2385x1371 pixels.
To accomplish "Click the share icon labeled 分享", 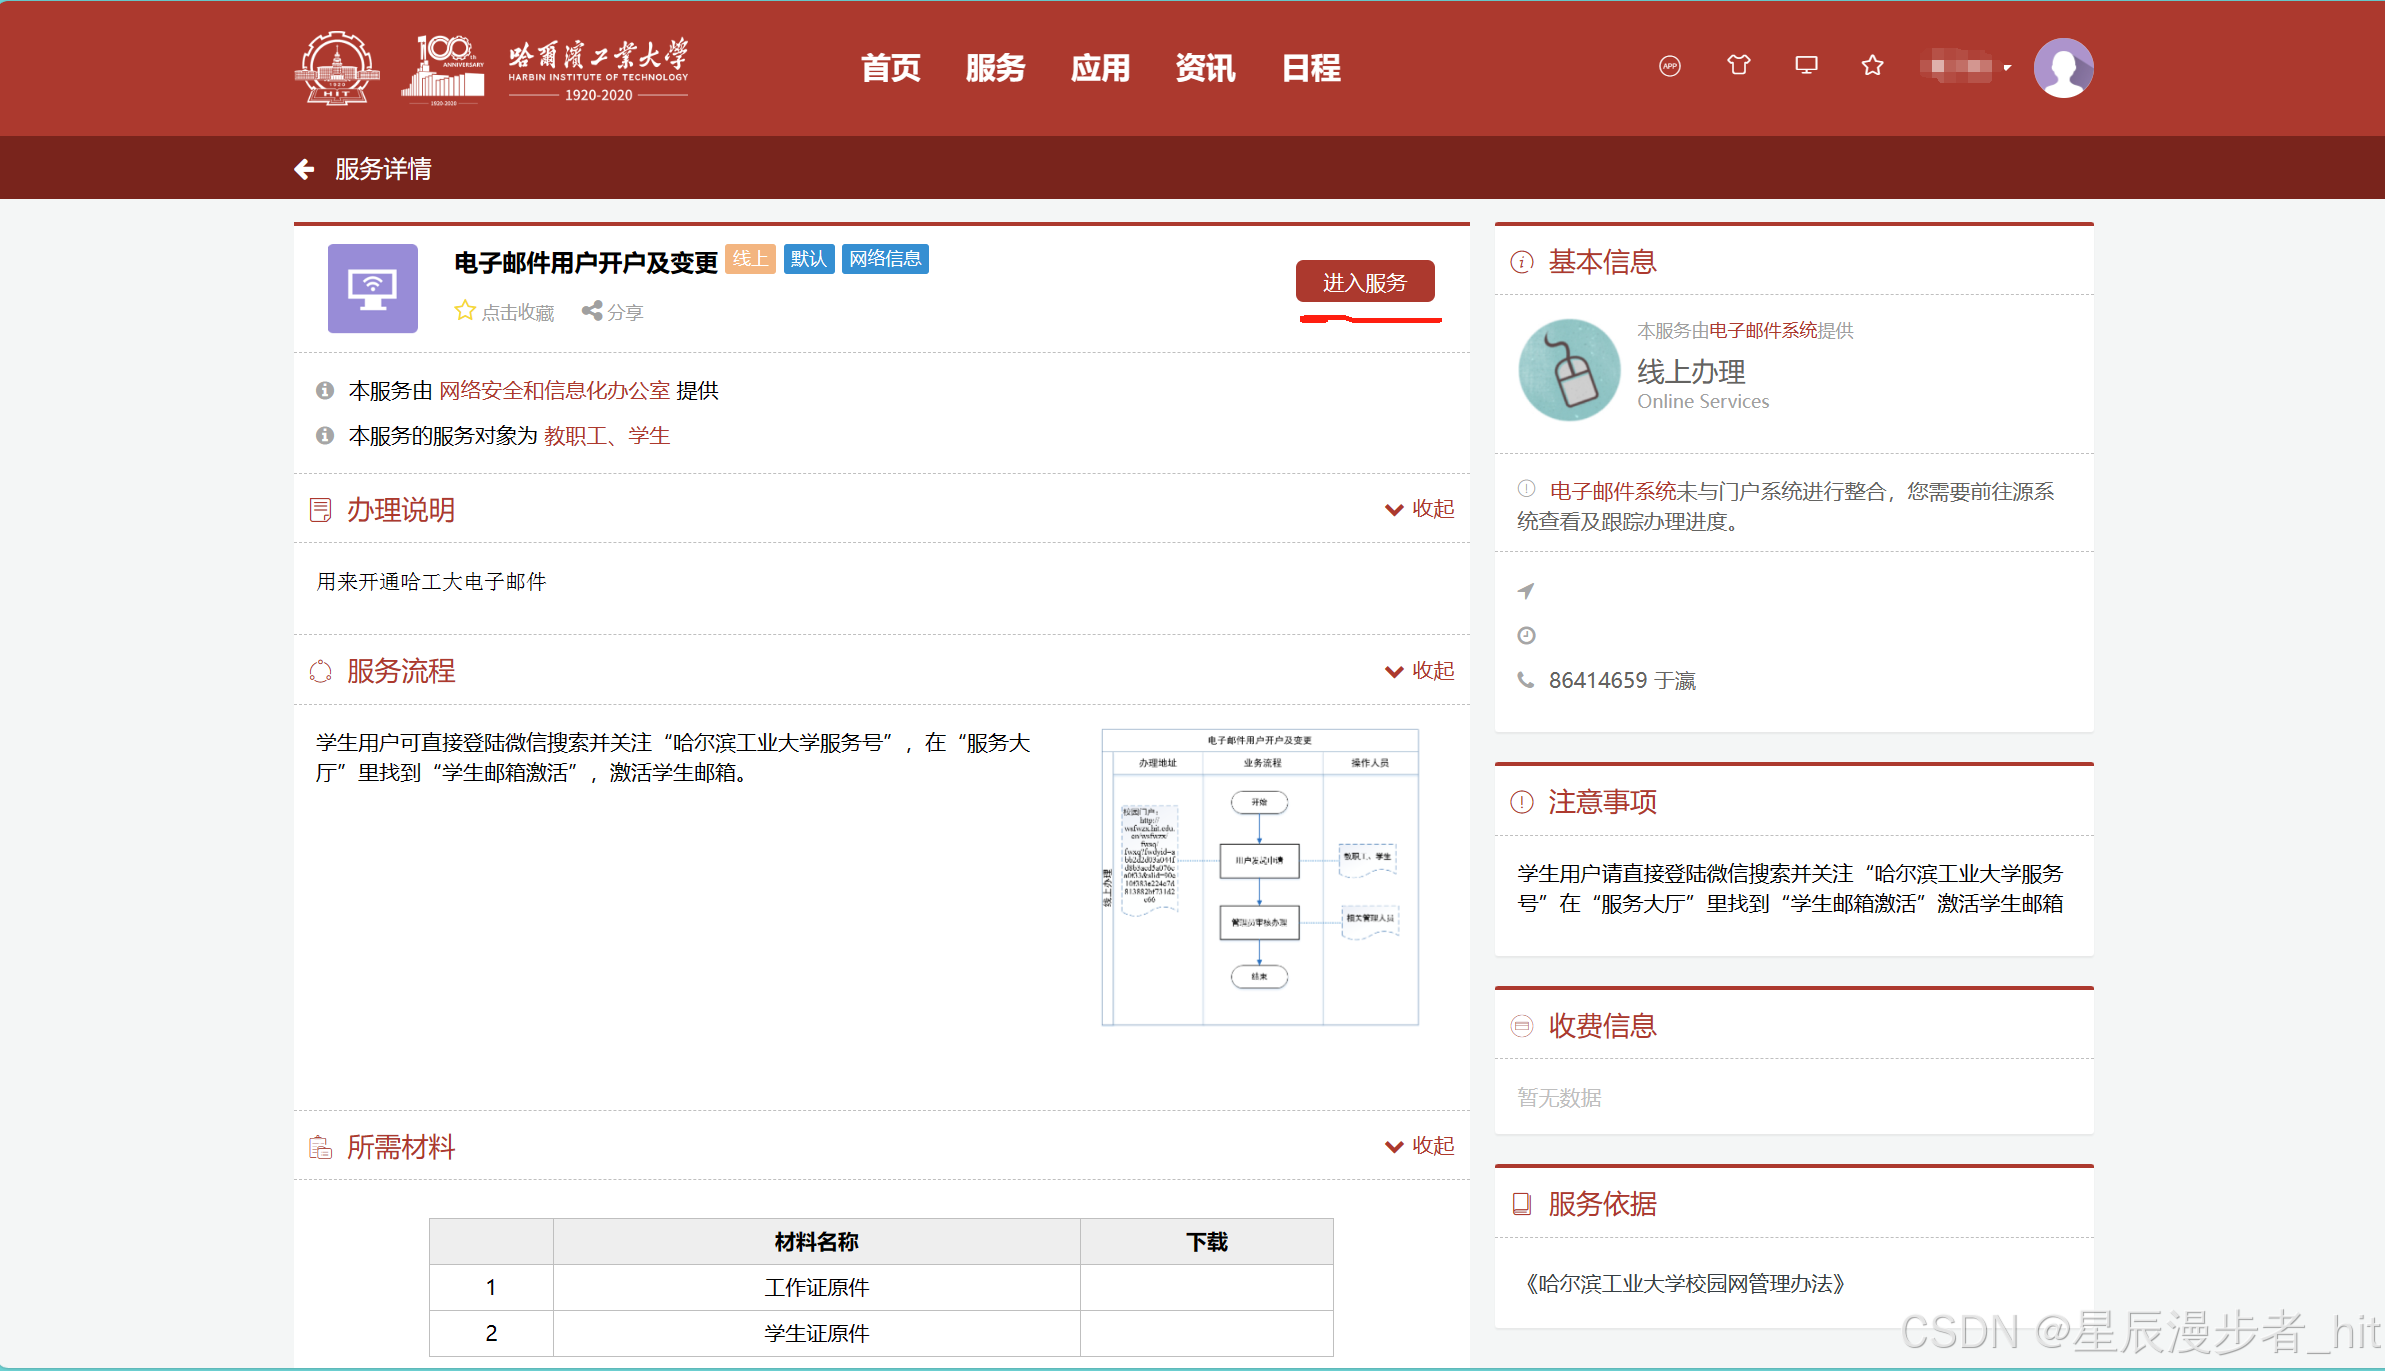I will (x=612, y=312).
